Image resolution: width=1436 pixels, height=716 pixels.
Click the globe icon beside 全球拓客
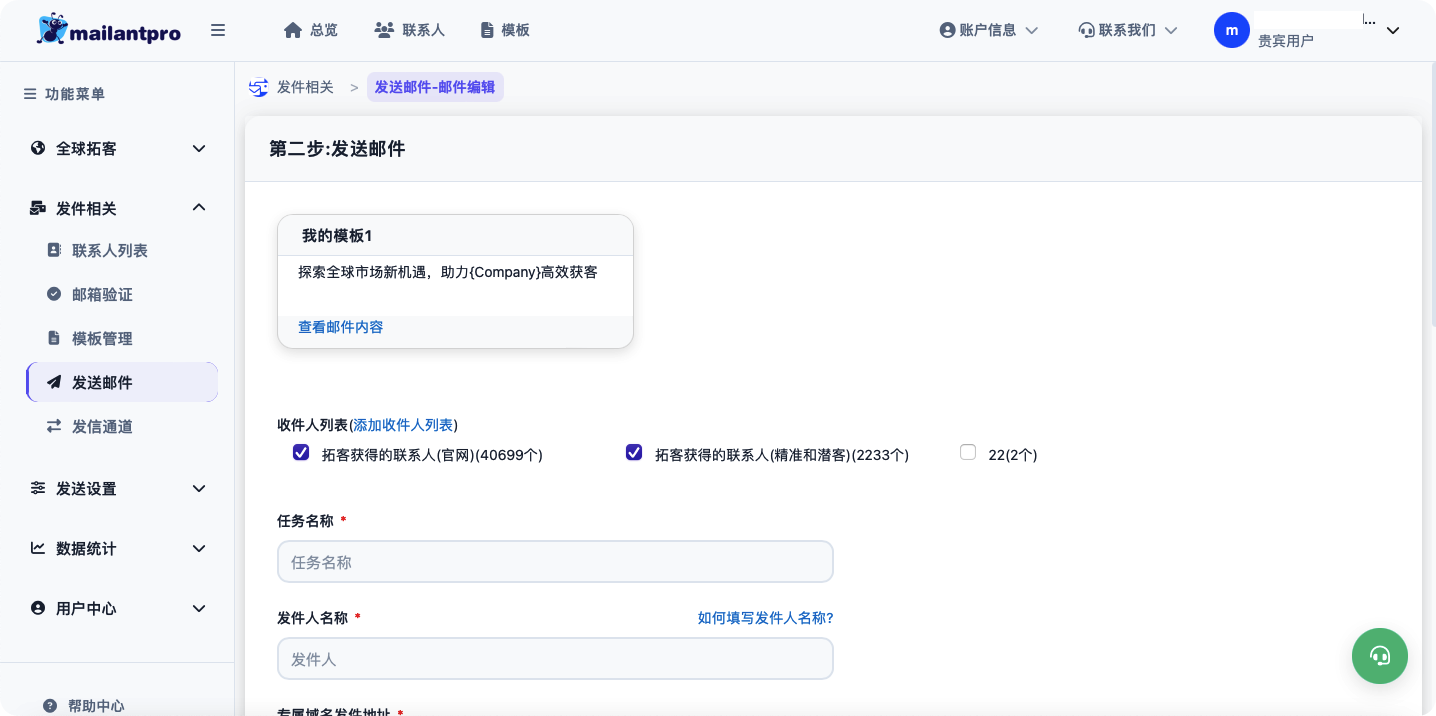38,148
